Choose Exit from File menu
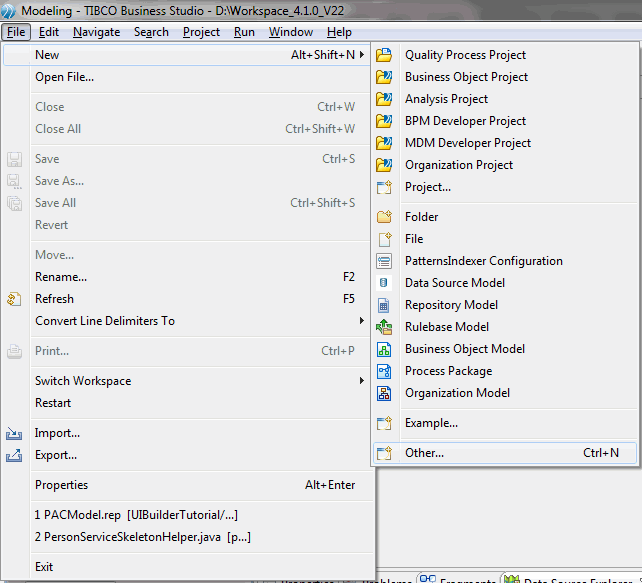The width and height of the screenshot is (642, 583). point(187,567)
